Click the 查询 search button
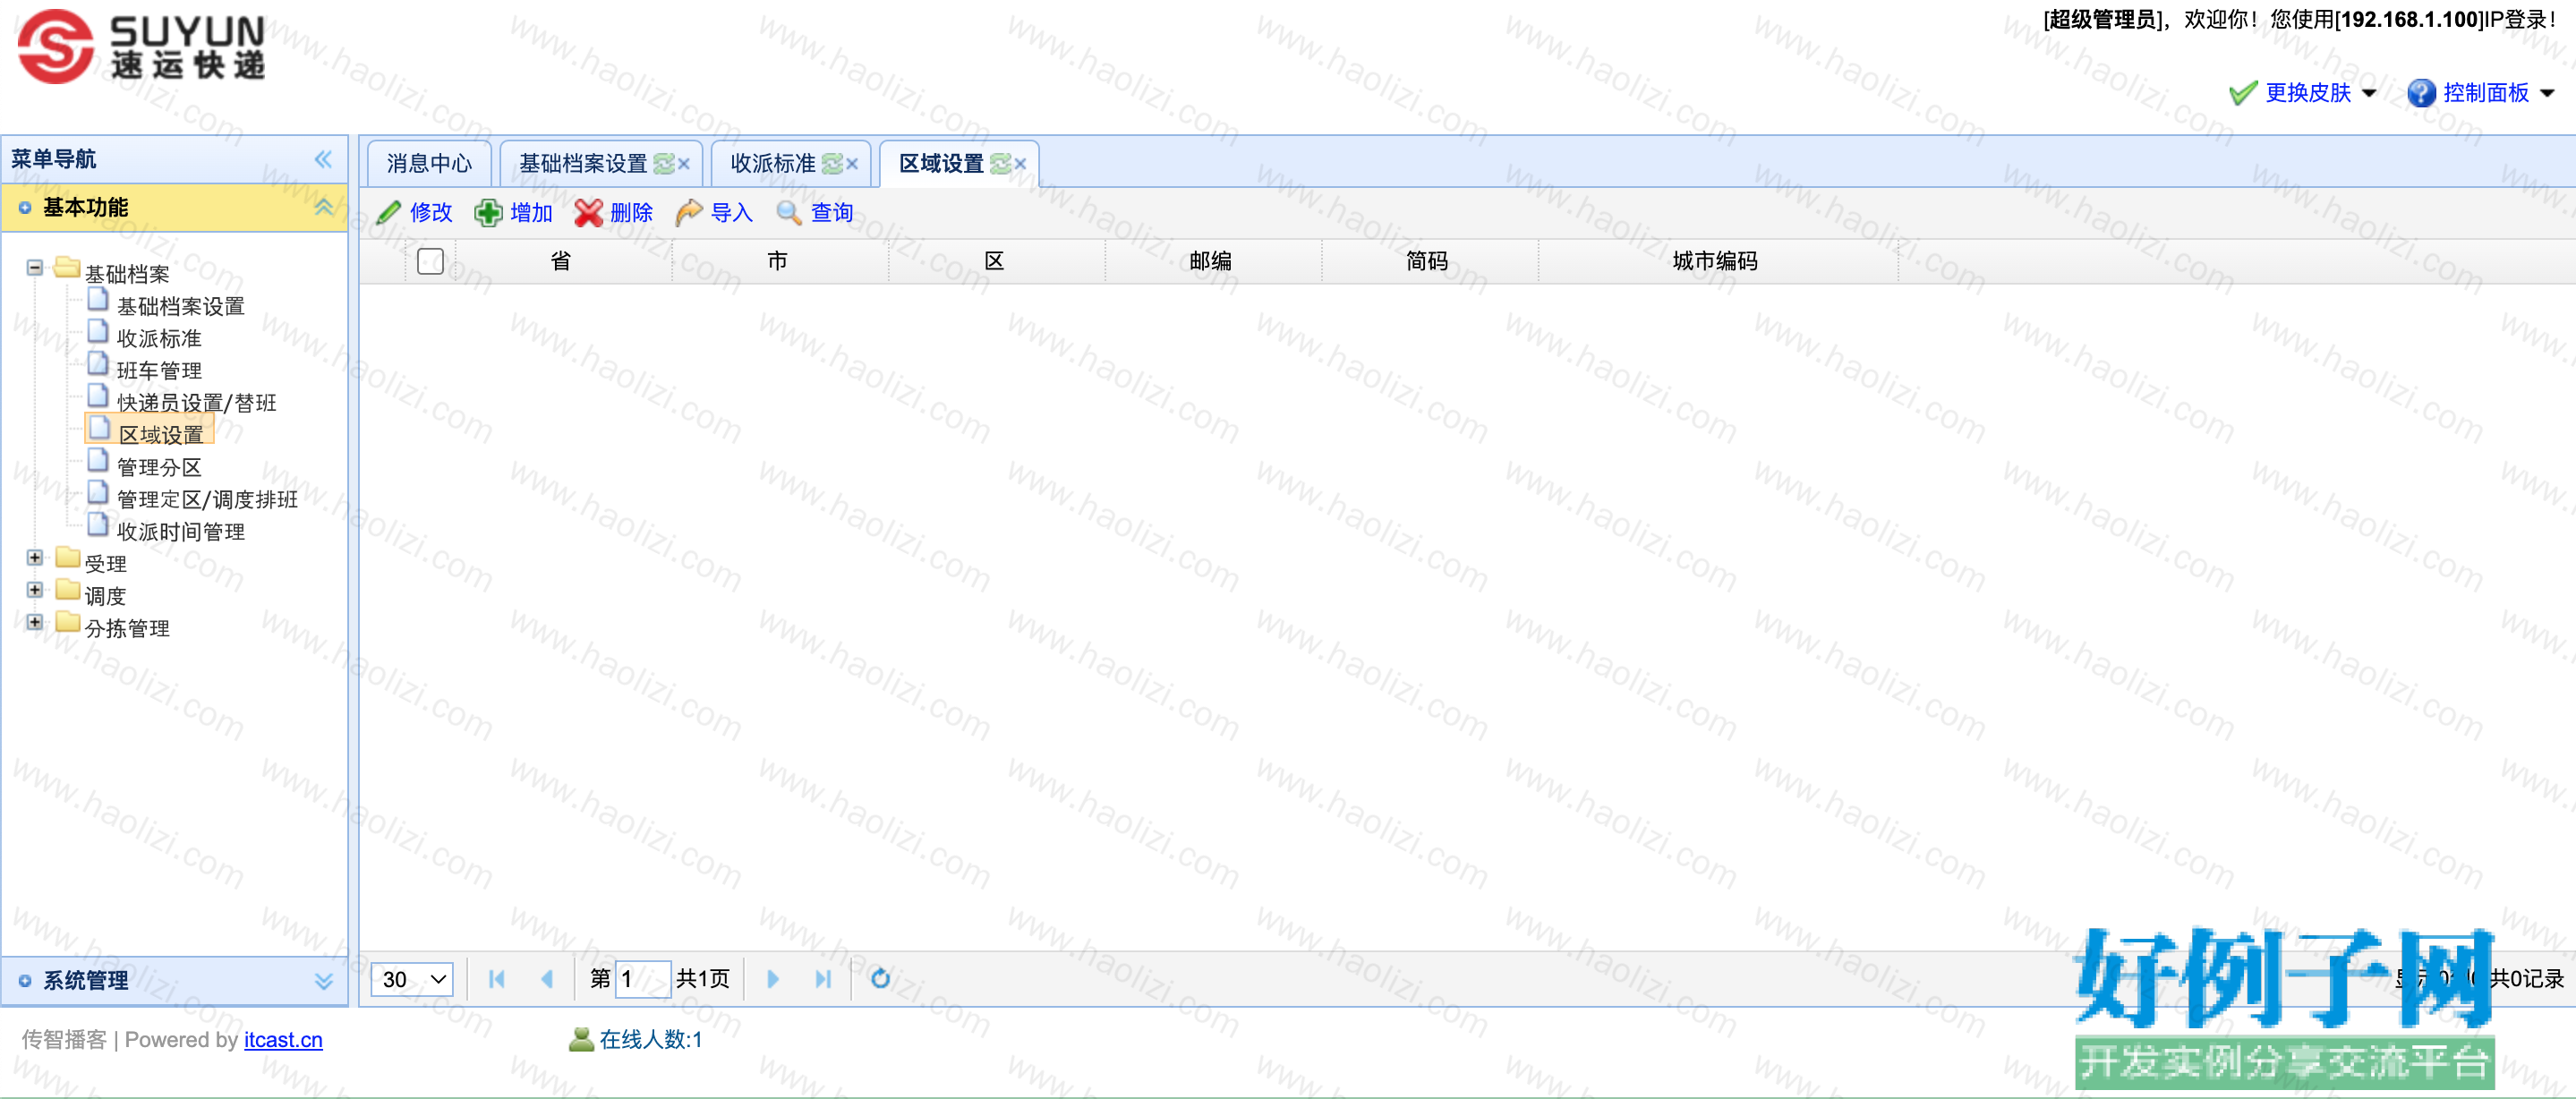 [x=815, y=213]
